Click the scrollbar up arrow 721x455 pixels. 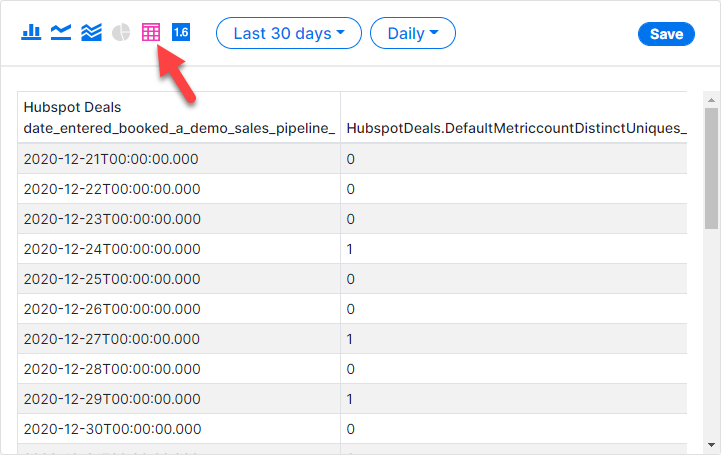(x=711, y=100)
